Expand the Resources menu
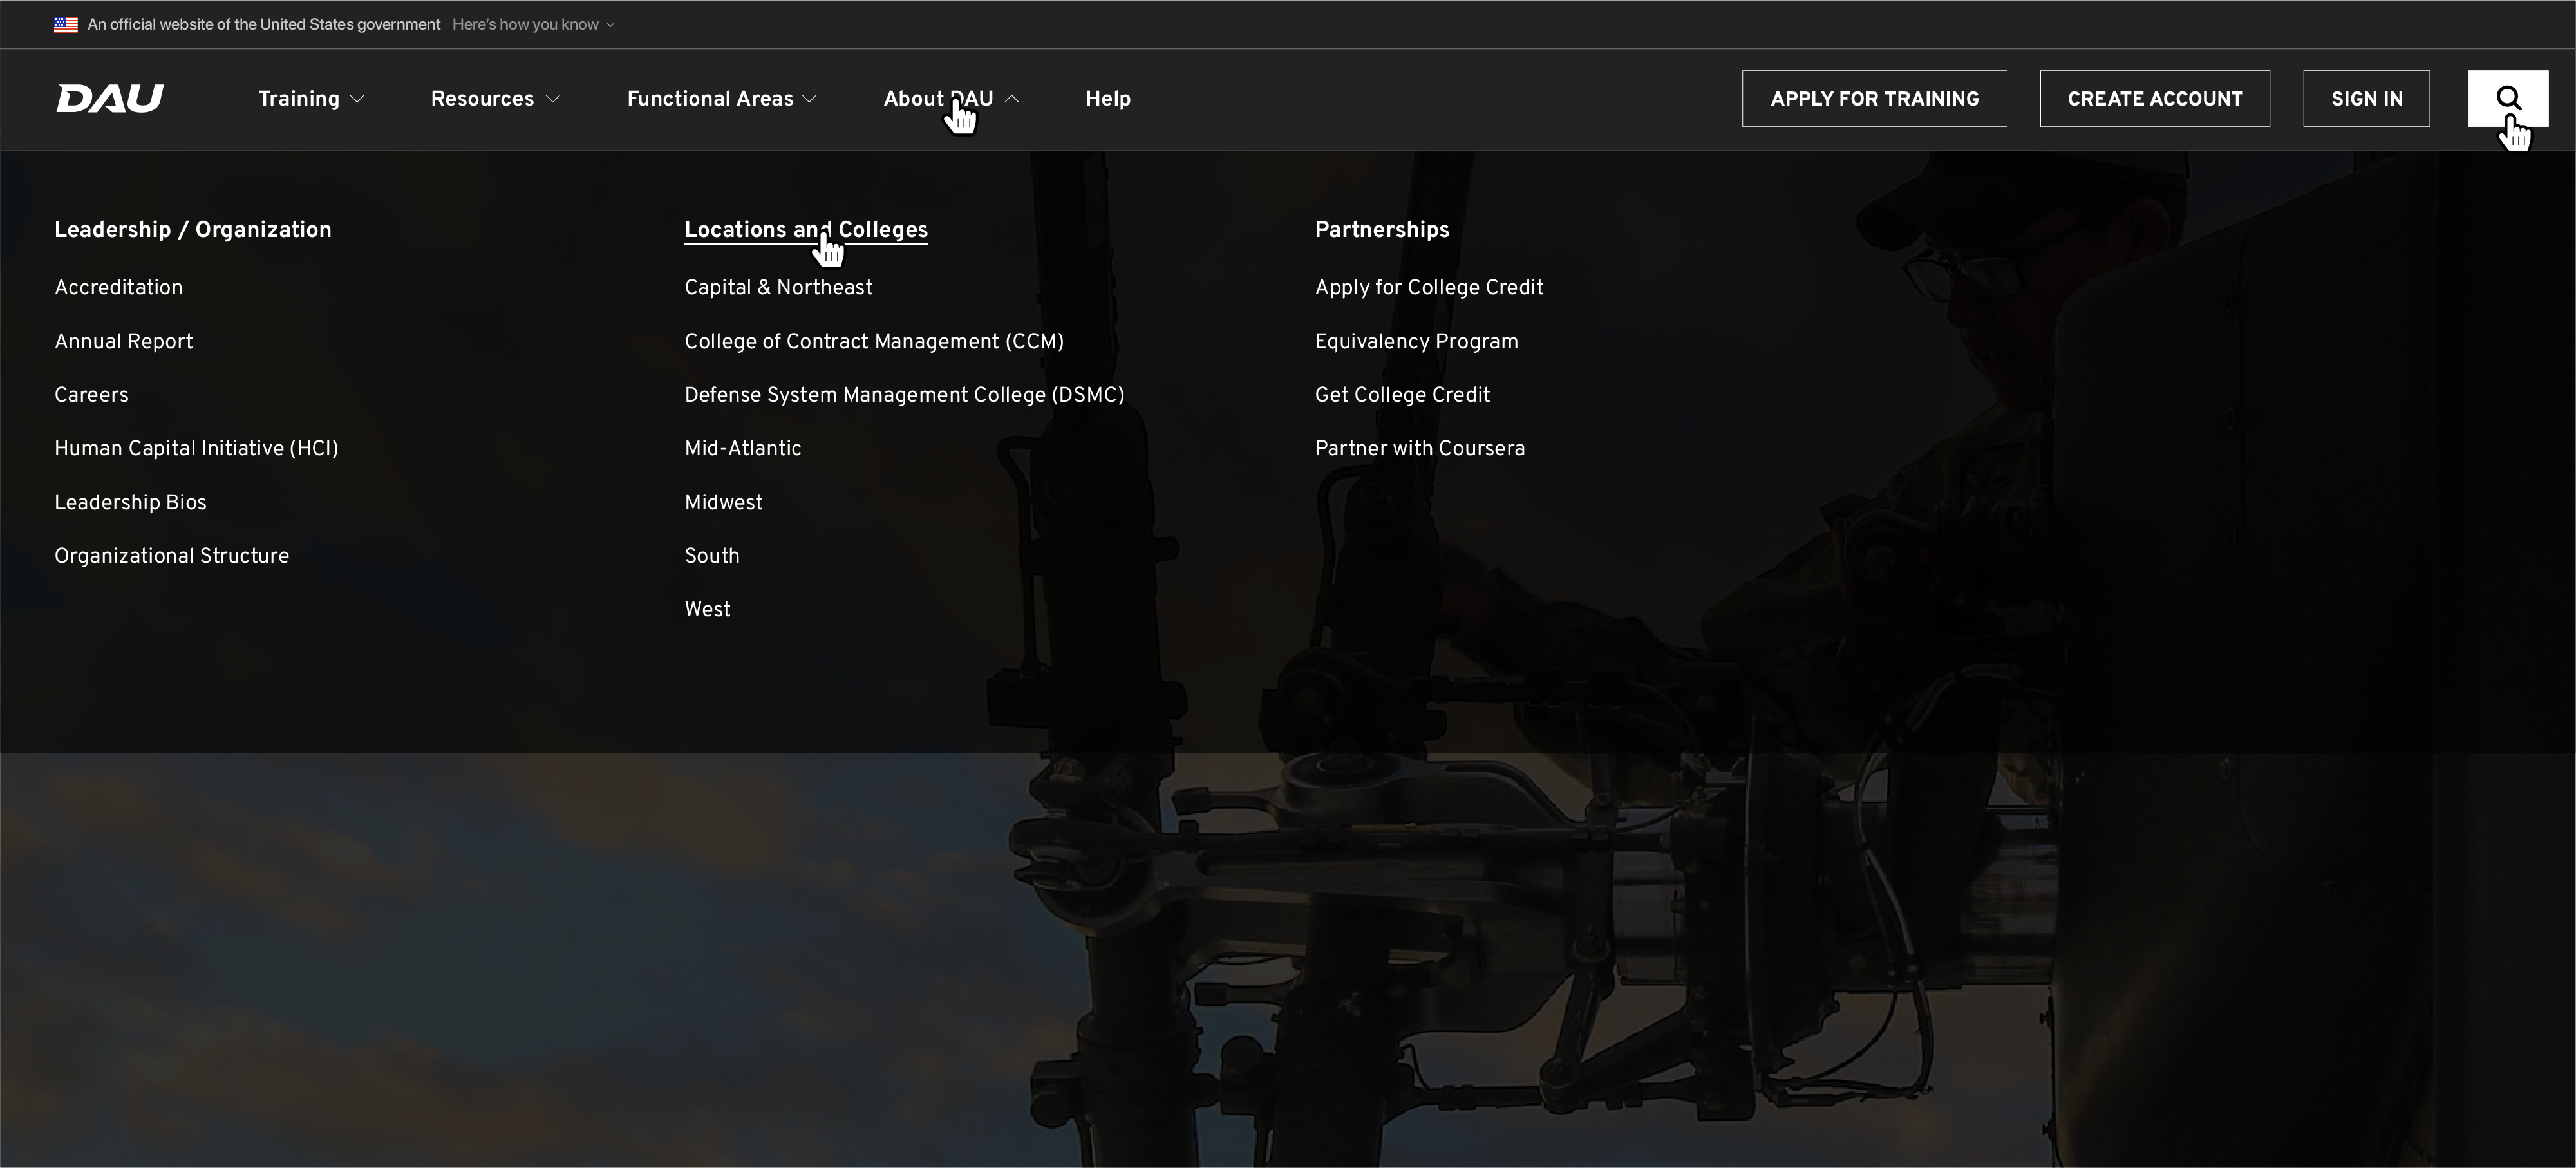The height and width of the screenshot is (1168, 2576). 495,98
